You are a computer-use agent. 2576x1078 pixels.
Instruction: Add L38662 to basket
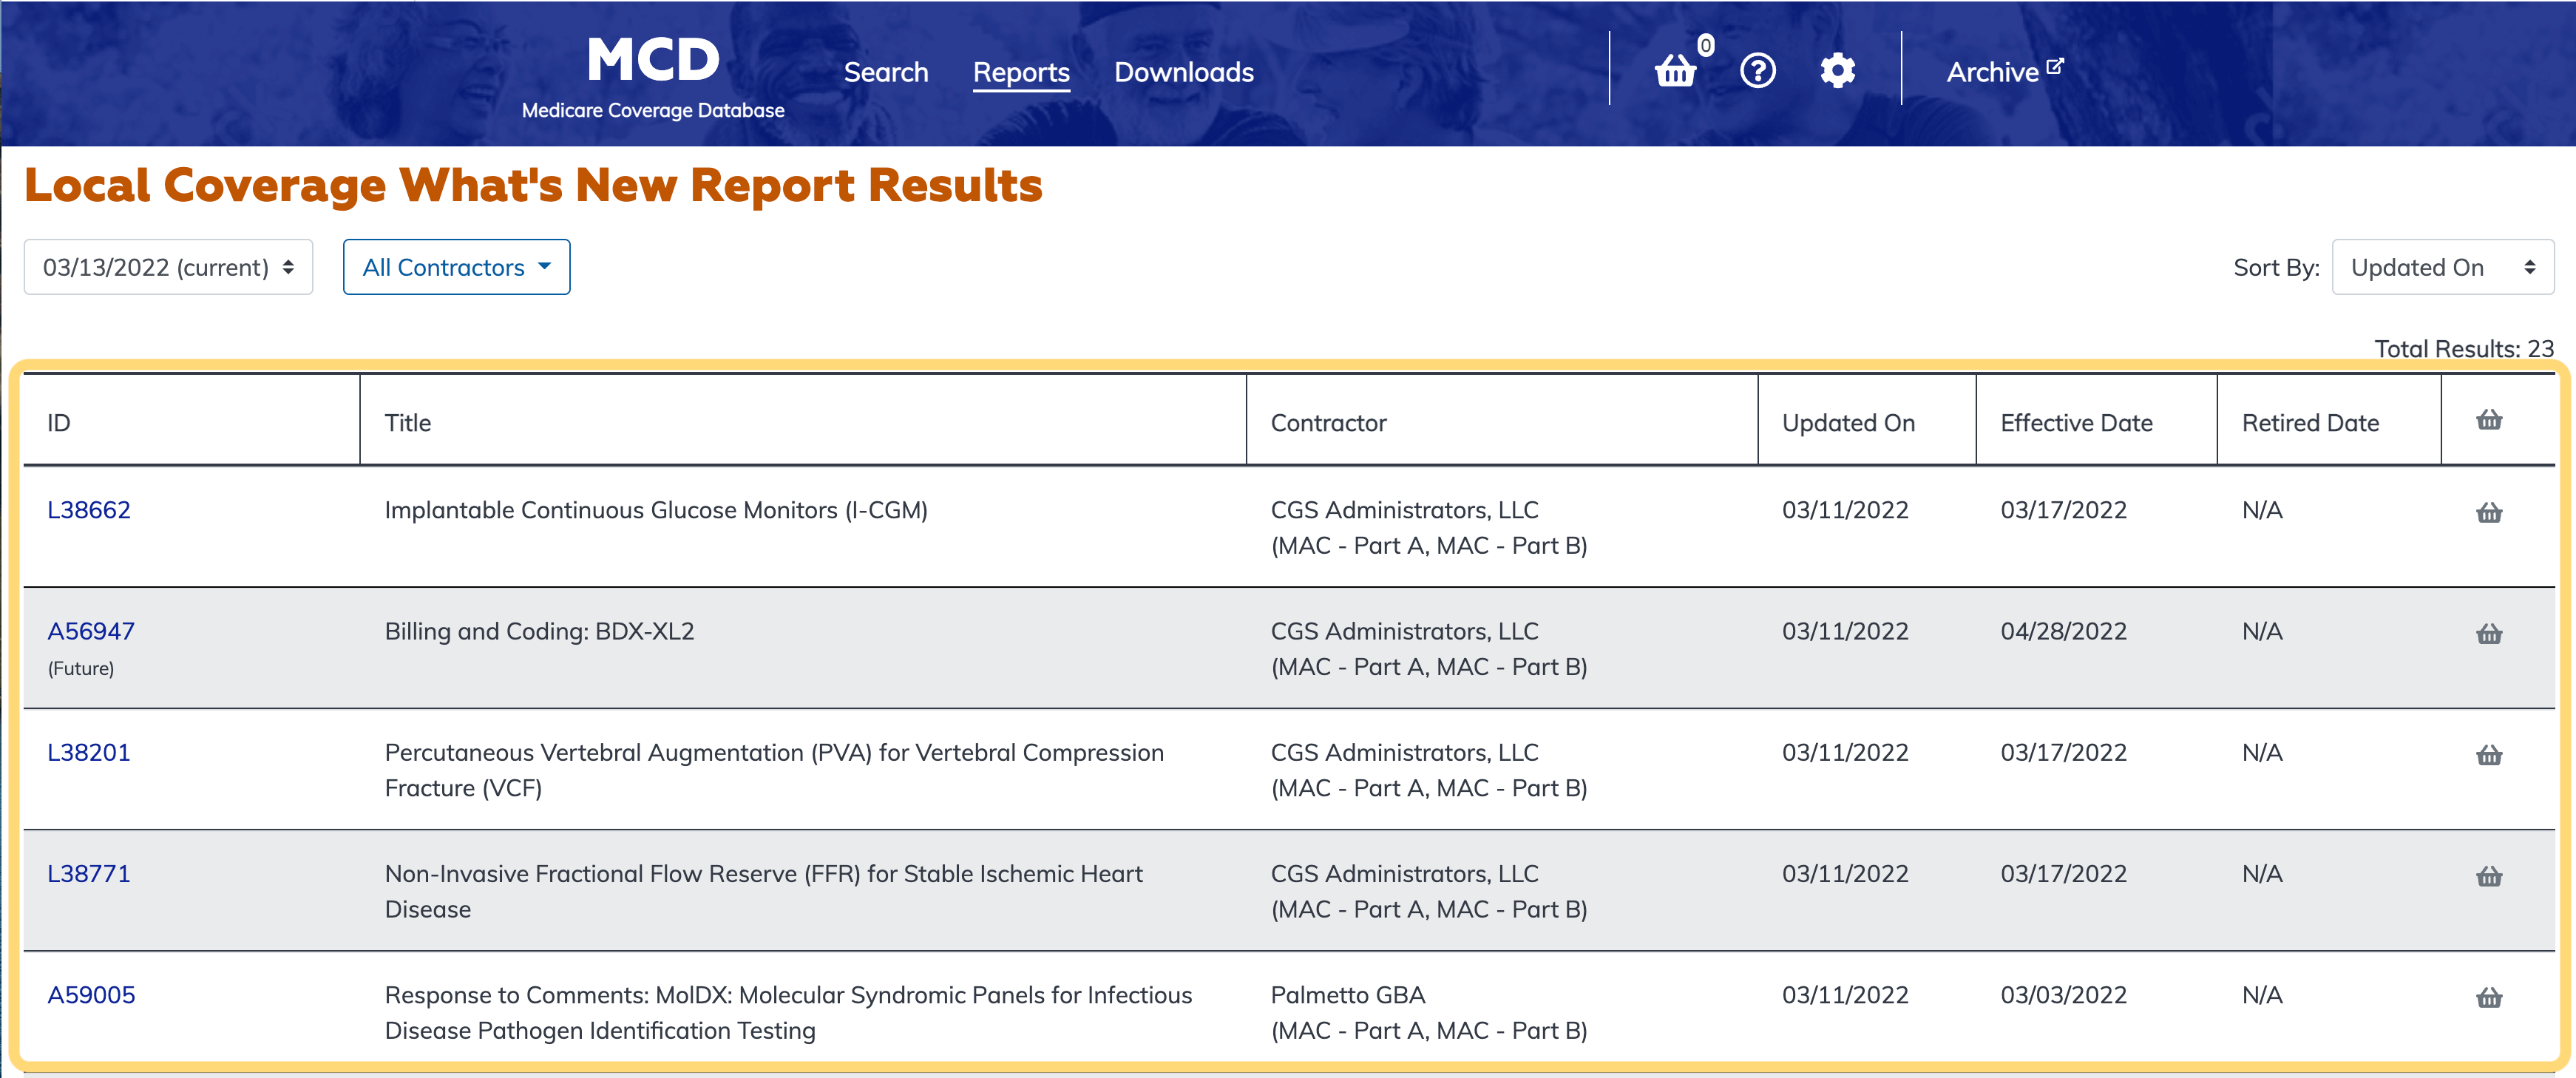[2488, 513]
